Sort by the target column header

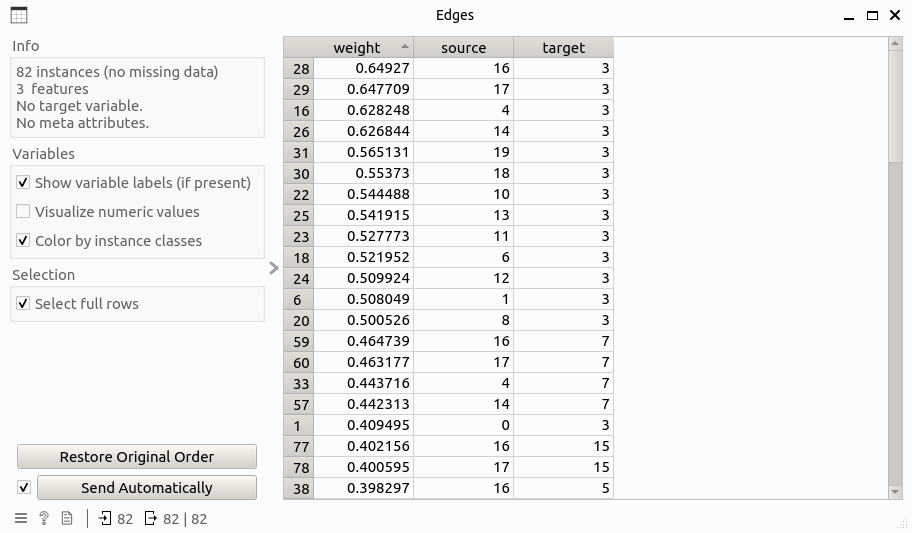564,48
